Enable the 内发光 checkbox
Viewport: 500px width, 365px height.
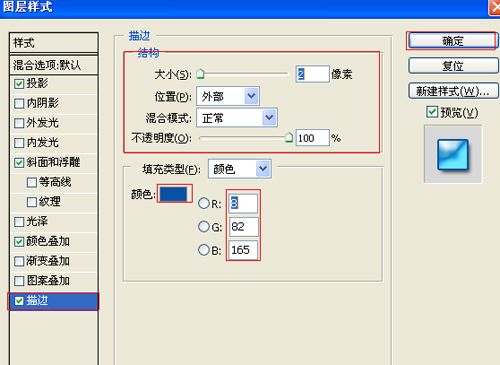coord(19,143)
